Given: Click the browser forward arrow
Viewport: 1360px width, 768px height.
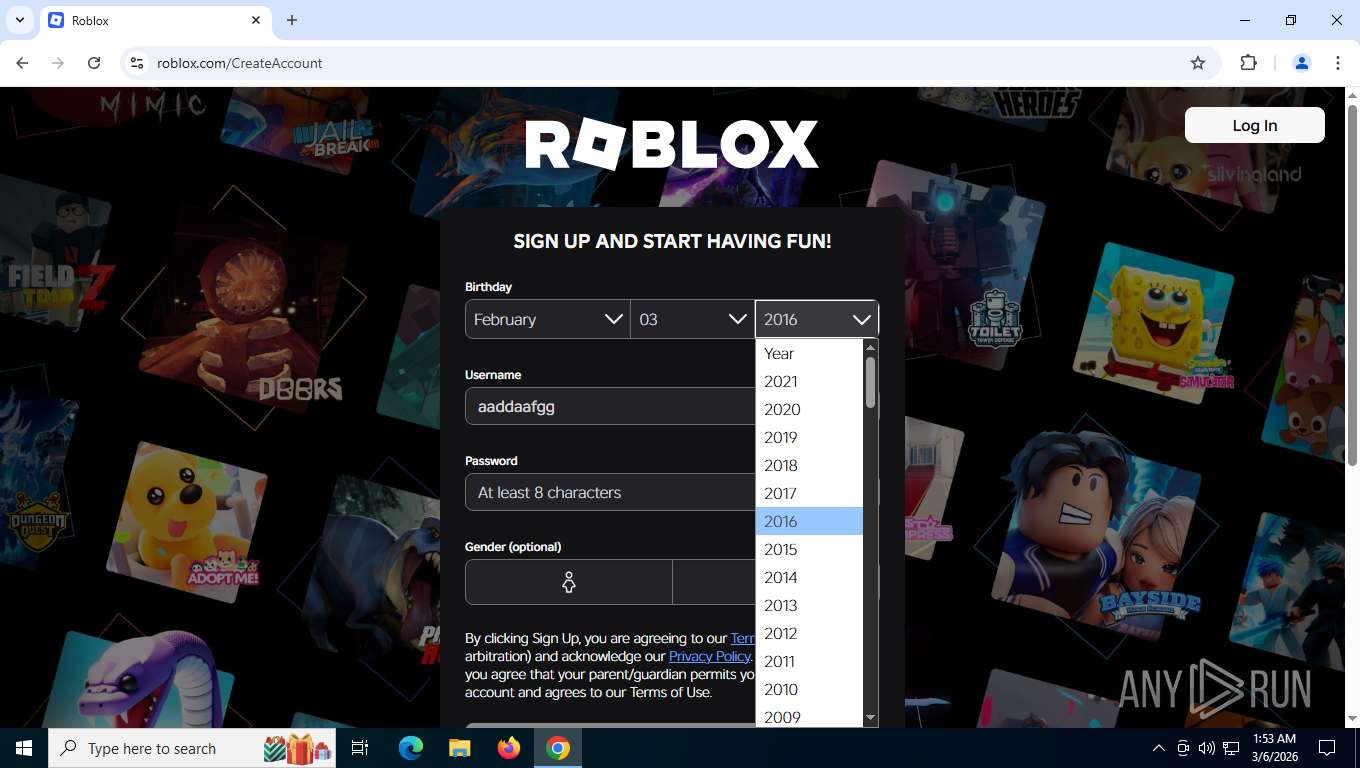Looking at the screenshot, I should point(58,63).
